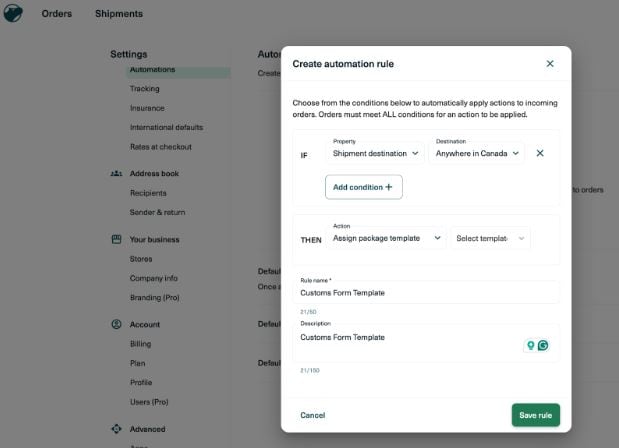
Task: Click the app logo in top-left corner
Action: point(13,13)
